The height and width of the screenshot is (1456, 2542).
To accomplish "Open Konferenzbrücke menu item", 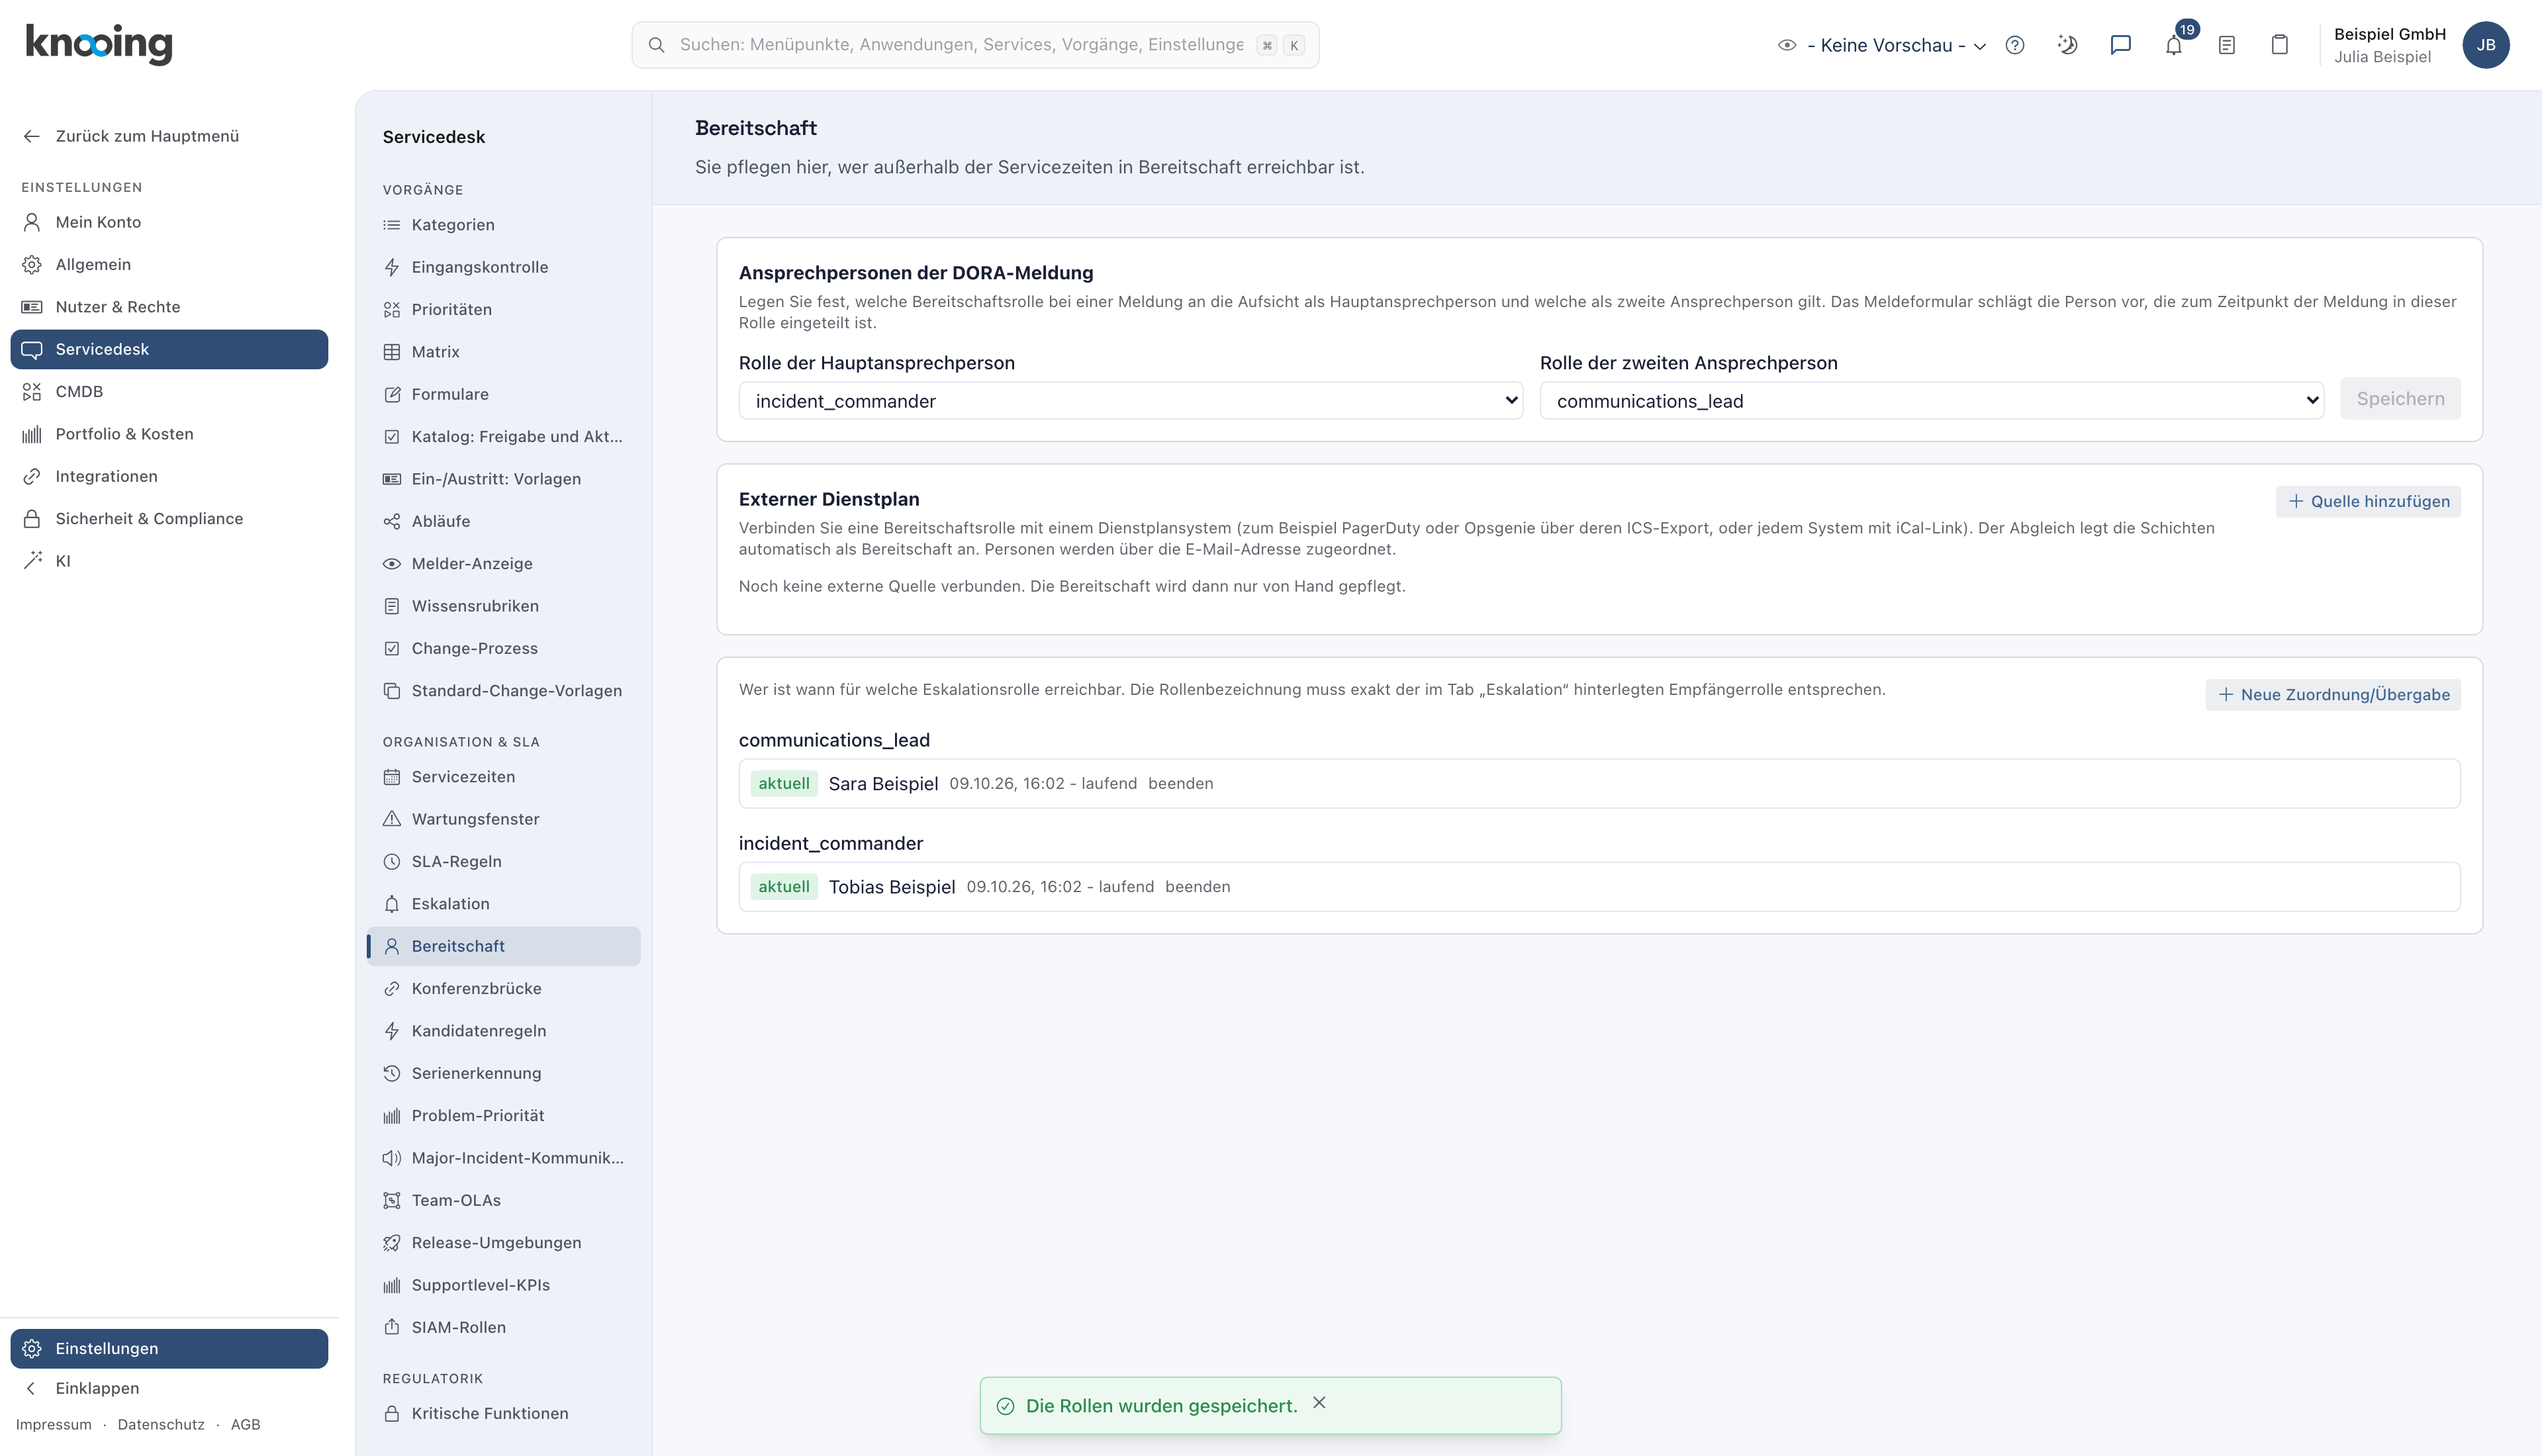I will pyautogui.click(x=503, y=988).
